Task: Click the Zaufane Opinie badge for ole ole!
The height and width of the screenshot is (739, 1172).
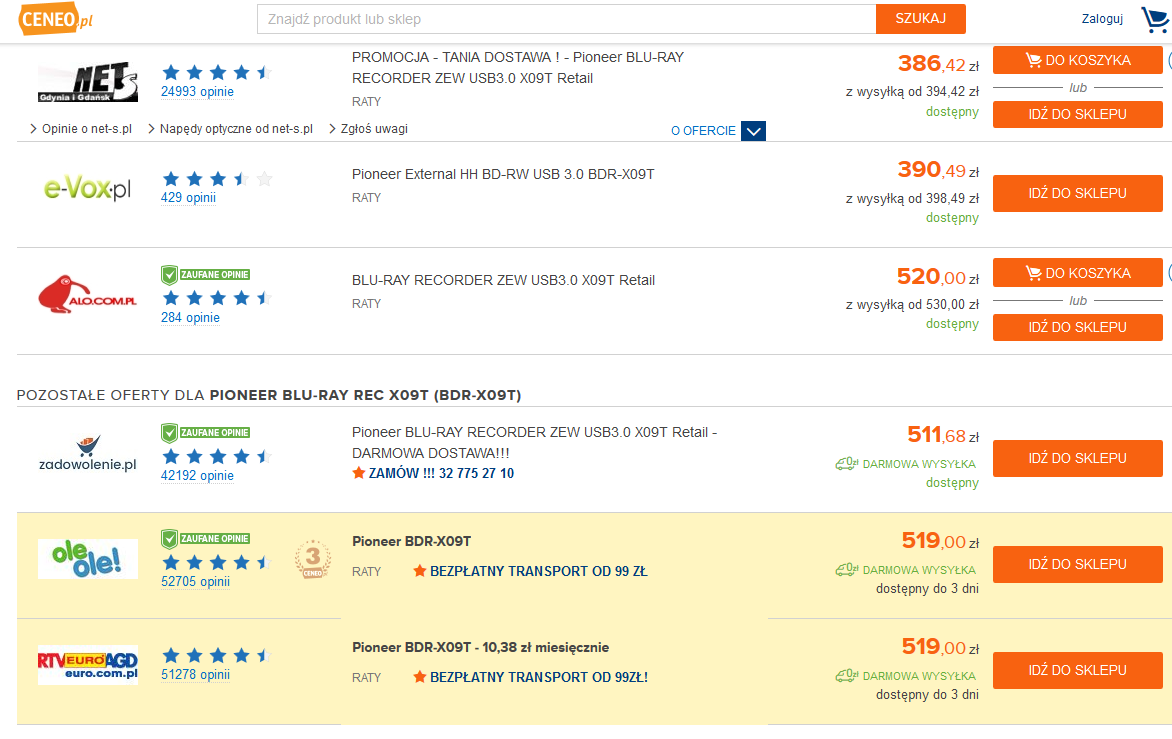Action: tap(206, 539)
